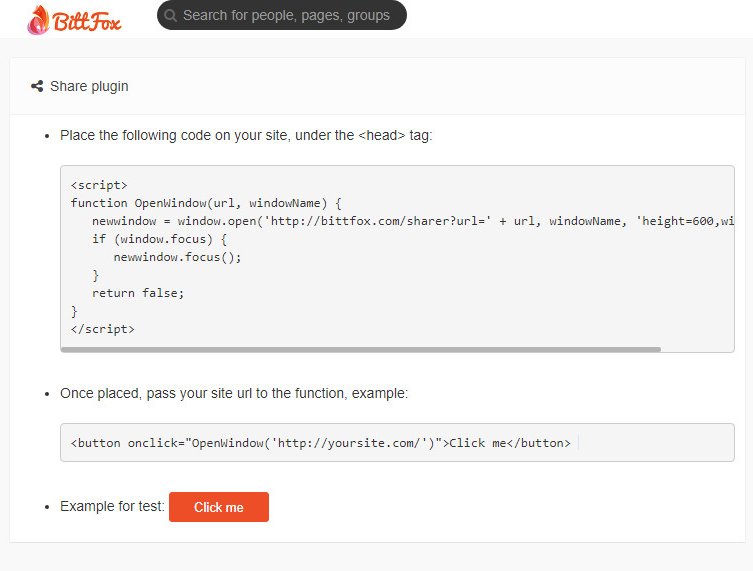This screenshot has width=753, height=571.
Task: Click the opening <script> tag line
Action: point(99,185)
